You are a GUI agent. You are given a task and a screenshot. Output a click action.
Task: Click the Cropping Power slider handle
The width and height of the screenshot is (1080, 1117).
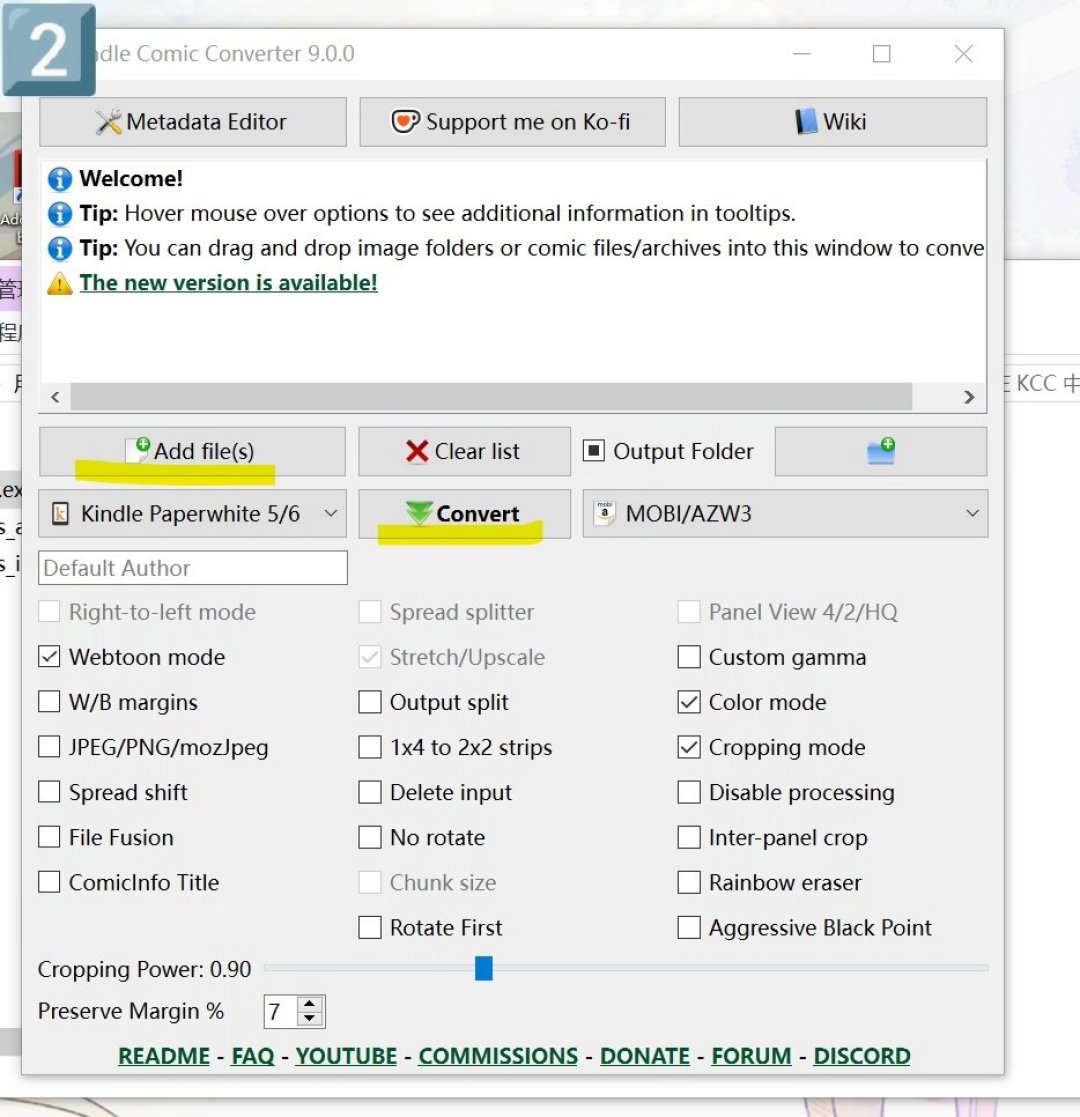pos(484,968)
